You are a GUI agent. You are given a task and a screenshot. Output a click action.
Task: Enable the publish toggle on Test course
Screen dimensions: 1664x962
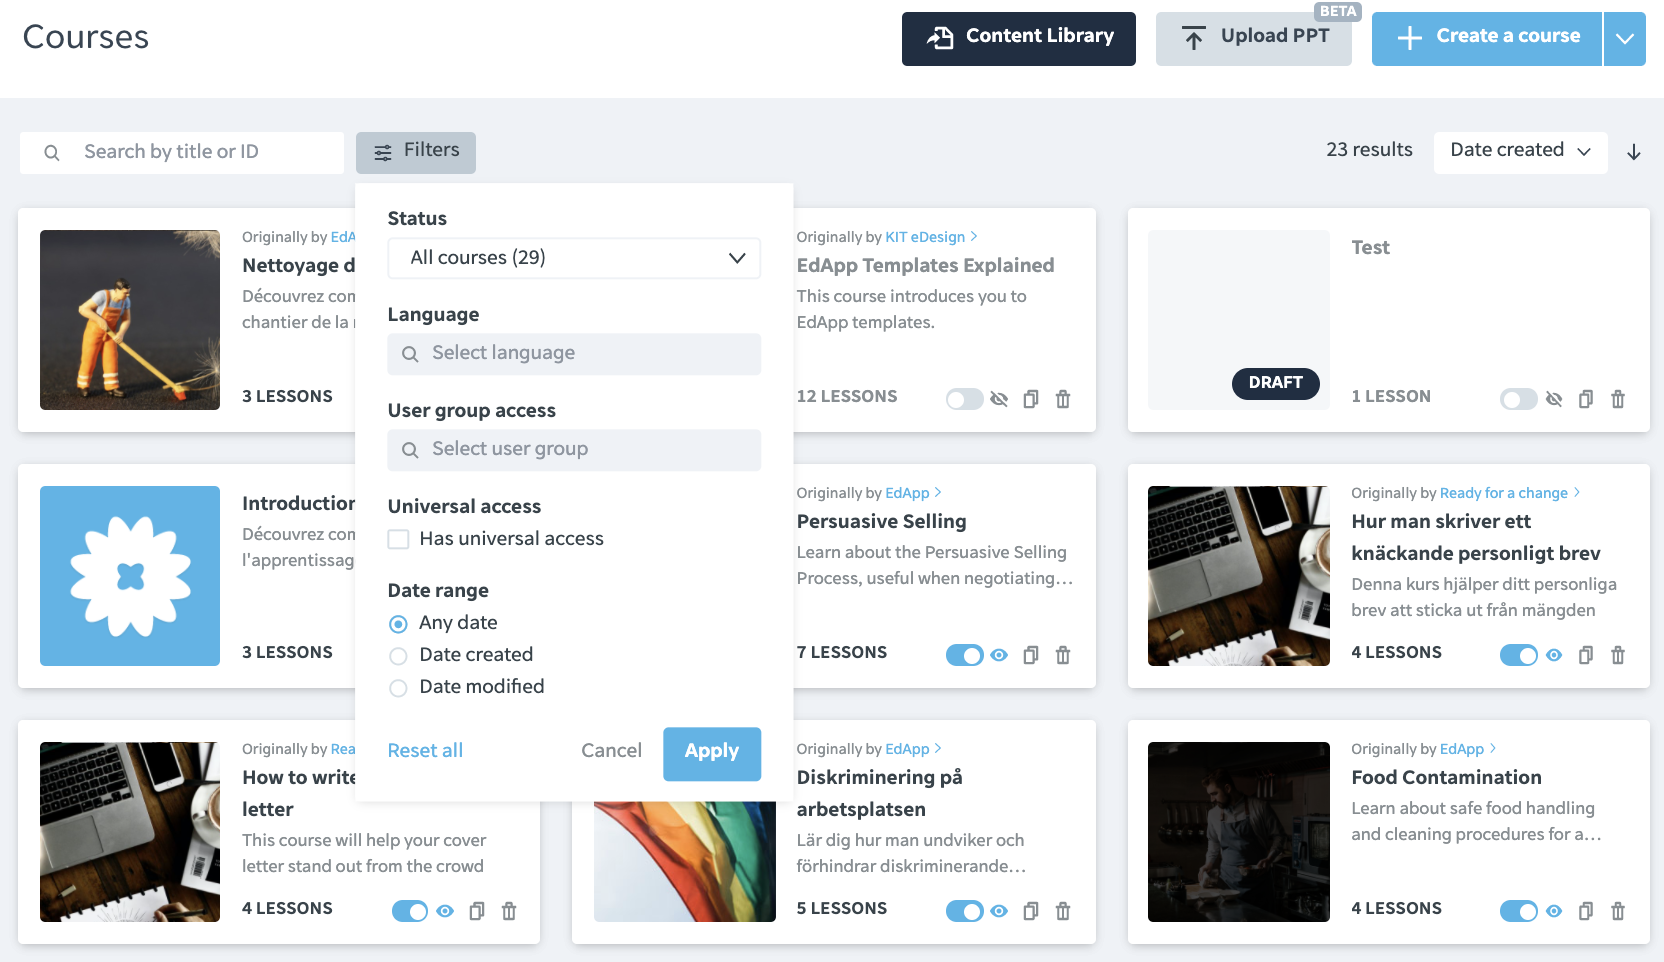click(1518, 399)
